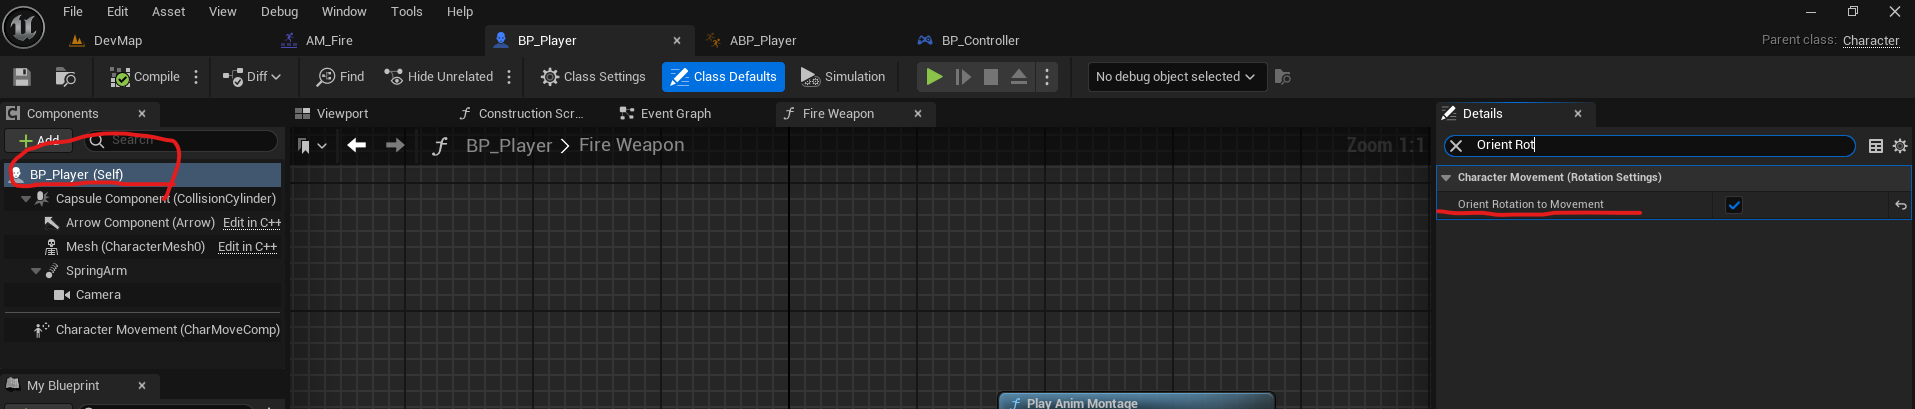1915x409 pixels.
Task: Close the Fire Weapon graph tab
Action: point(917,114)
